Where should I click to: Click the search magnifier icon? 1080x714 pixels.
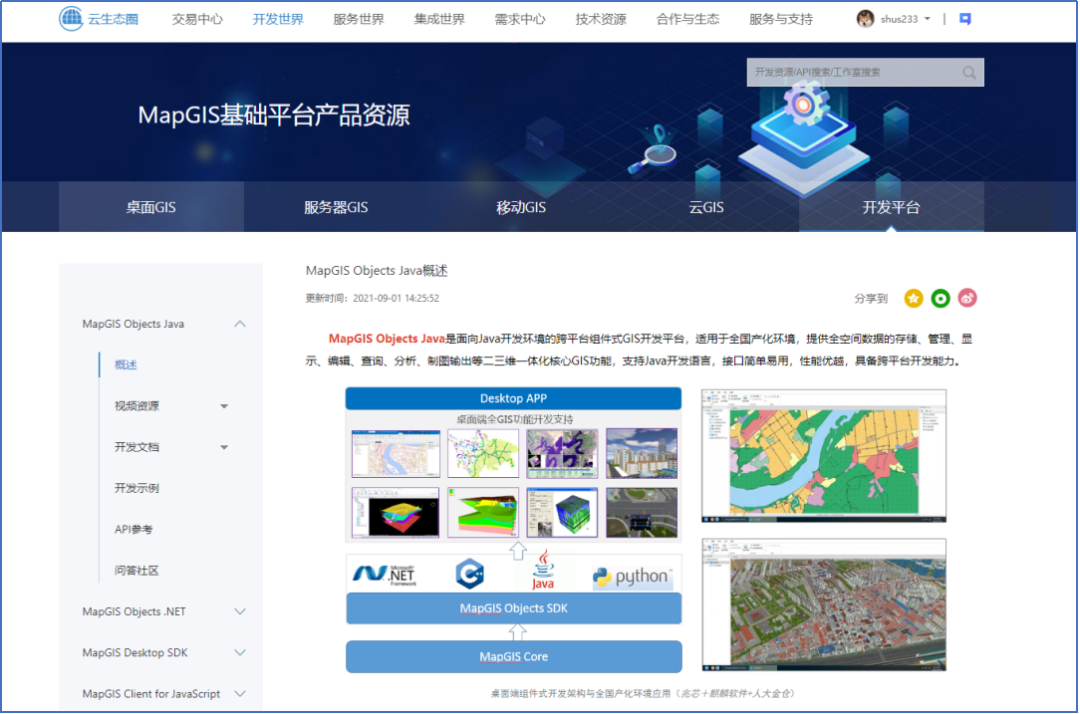[969, 72]
